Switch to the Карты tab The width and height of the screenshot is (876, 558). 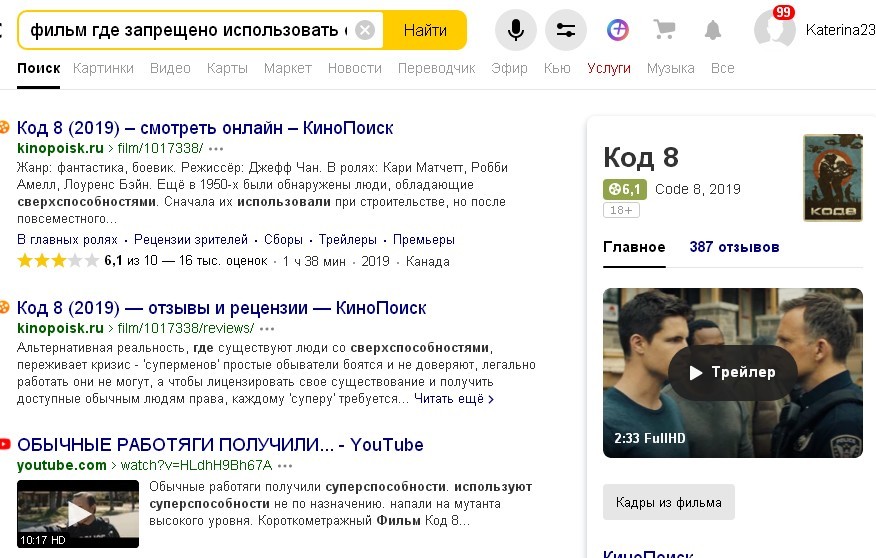227,68
